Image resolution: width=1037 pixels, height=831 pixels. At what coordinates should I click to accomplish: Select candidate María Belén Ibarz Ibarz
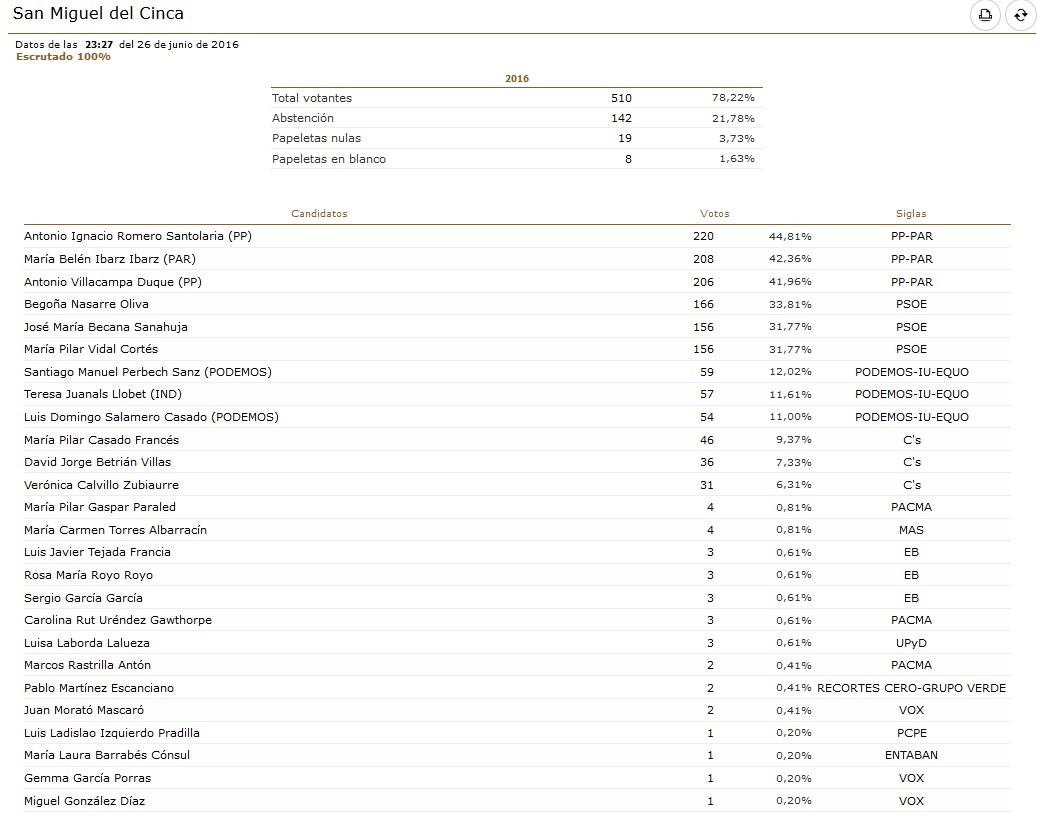coord(110,259)
